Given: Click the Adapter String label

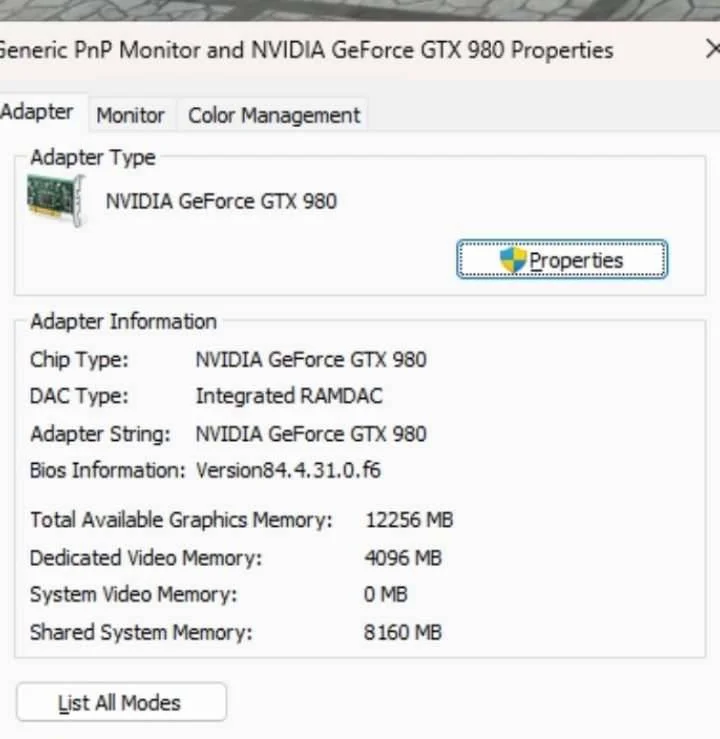Looking at the screenshot, I should pos(100,434).
